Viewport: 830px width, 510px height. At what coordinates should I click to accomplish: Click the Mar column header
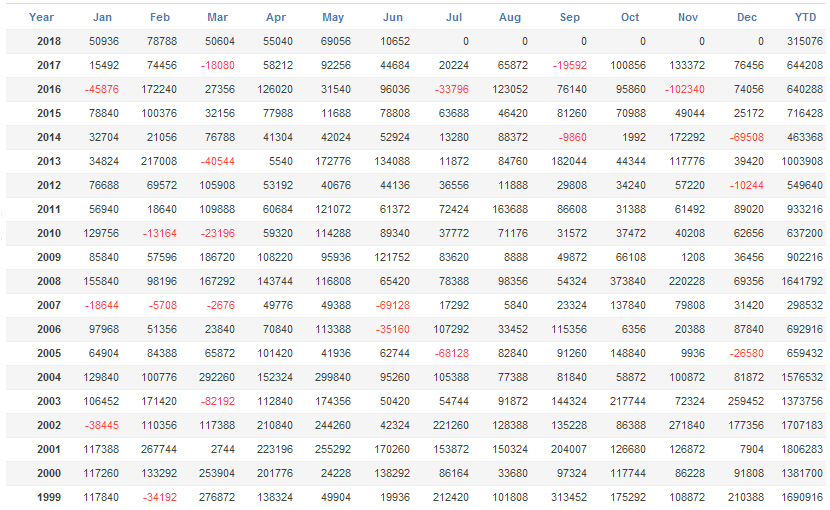218,17
